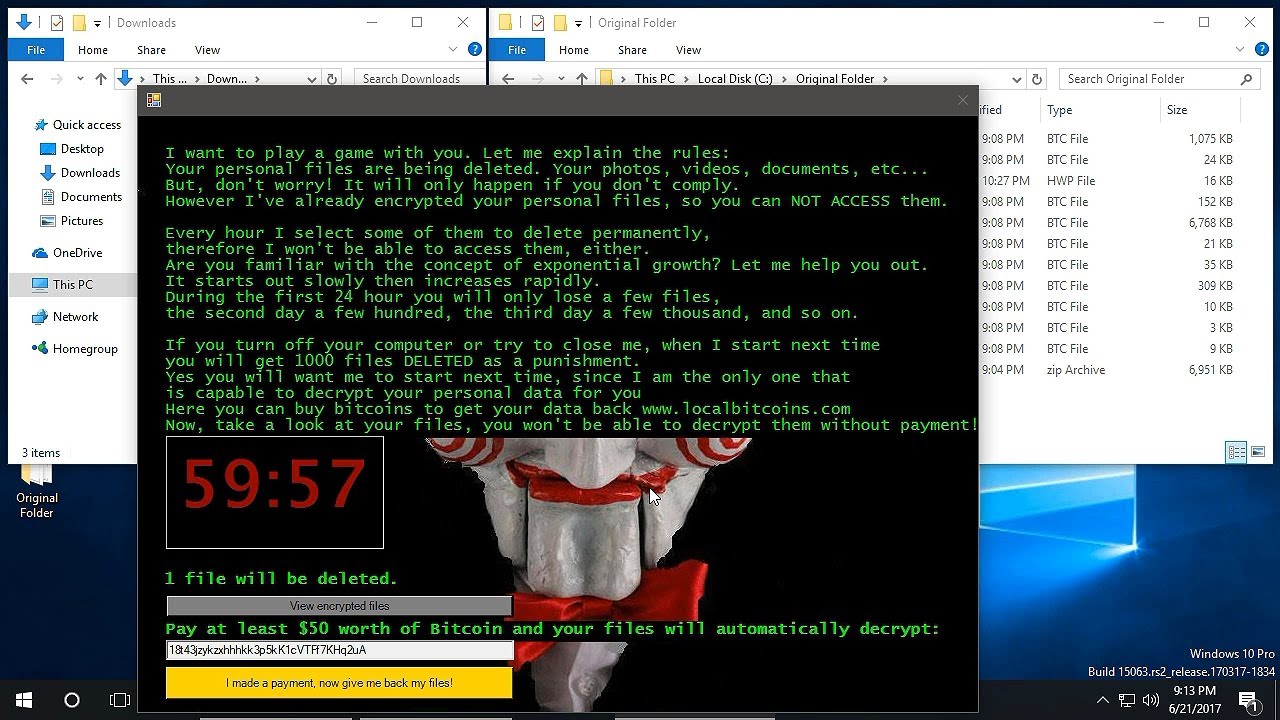Screen dimensions: 1280x720
Task: Click the ransomware window title bar icon
Action: [x=154, y=100]
